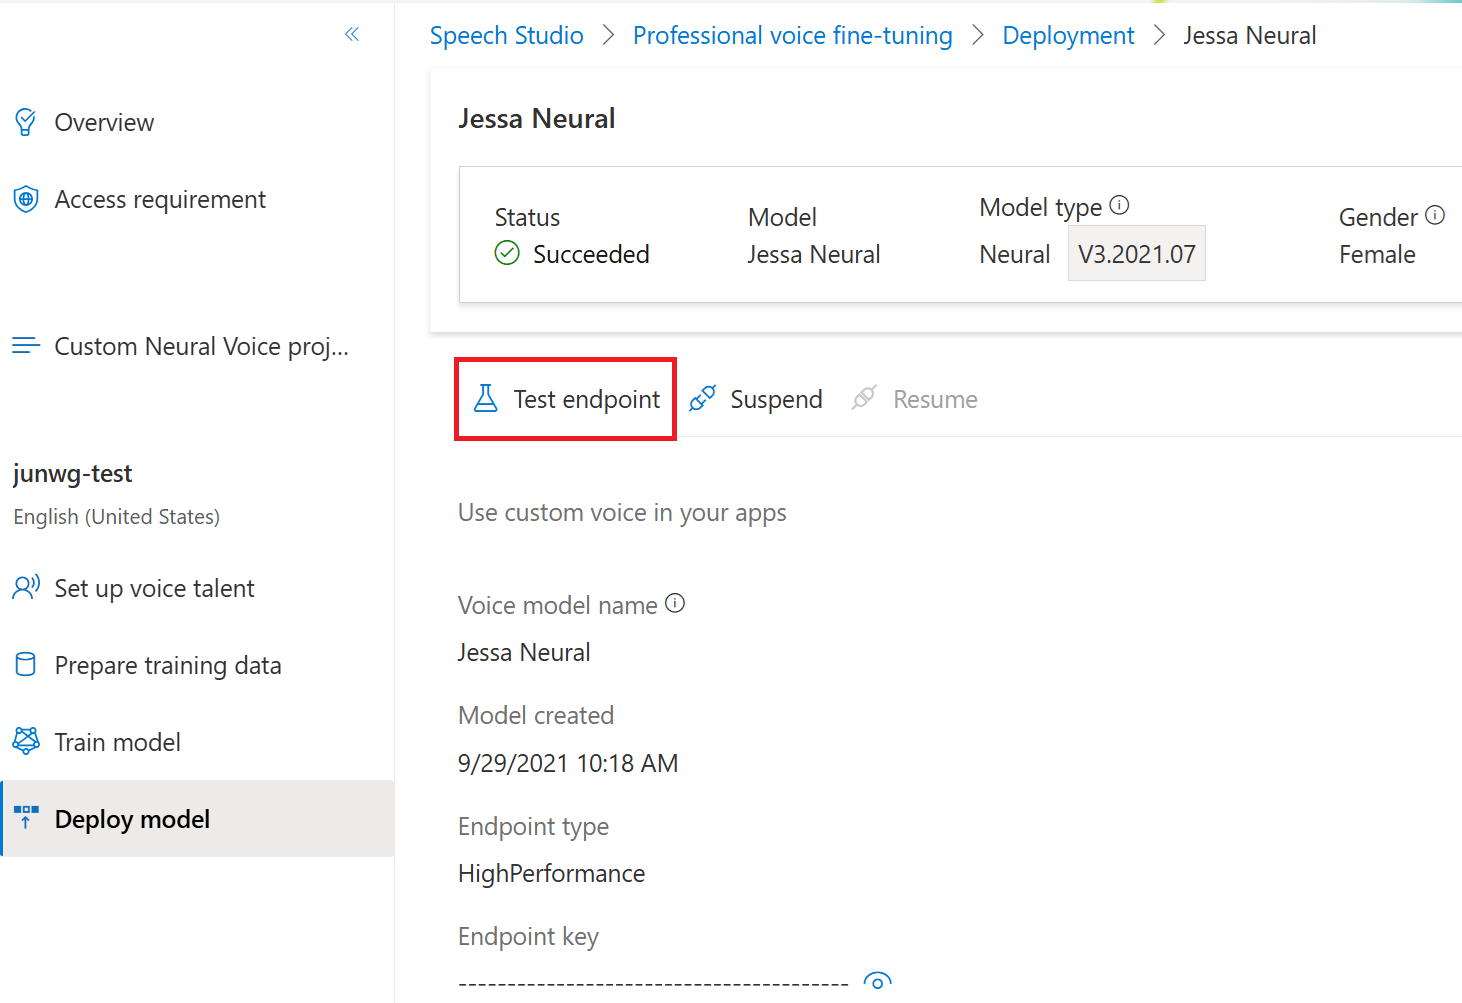Click the Set up voice talent icon
The height and width of the screenshot is (1003, 1462).
(26, 587)
